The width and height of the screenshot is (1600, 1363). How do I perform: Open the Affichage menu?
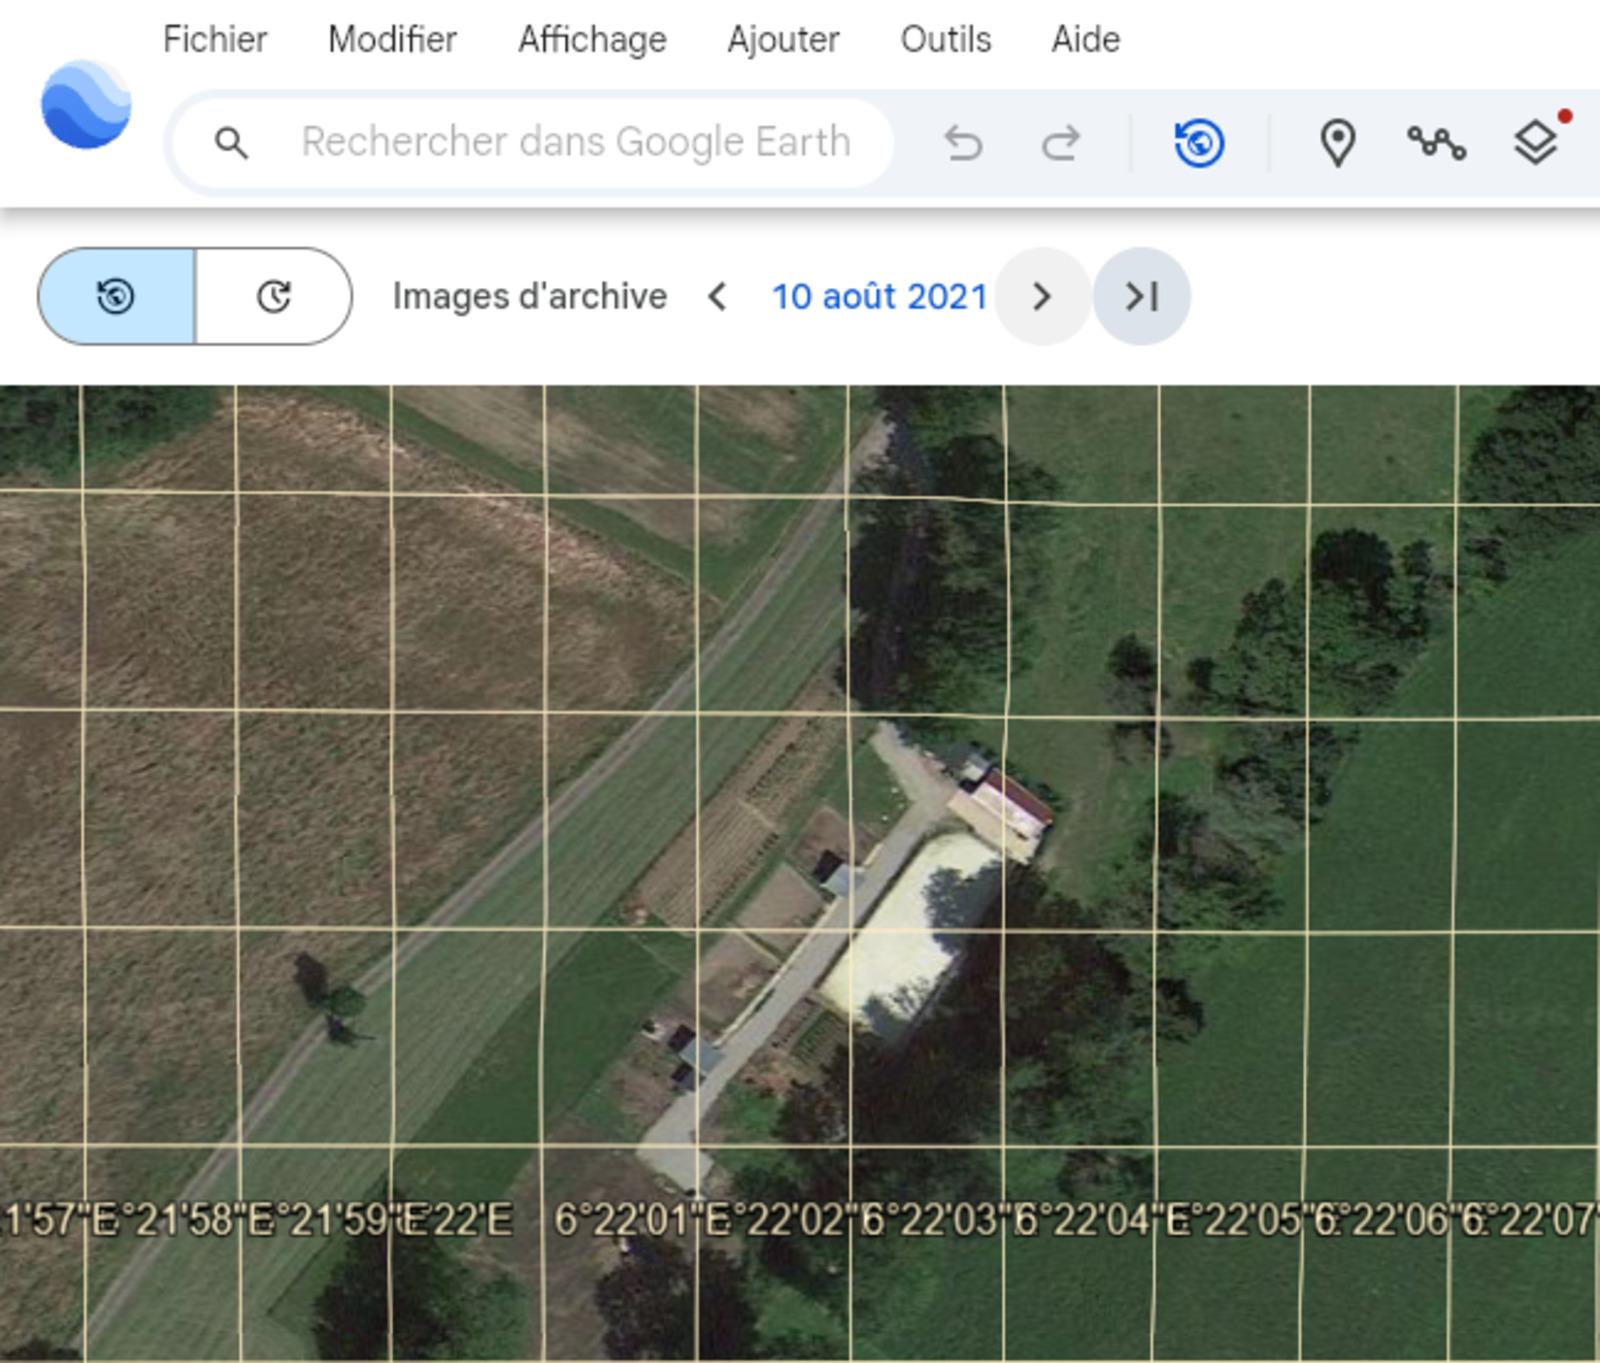592,40
